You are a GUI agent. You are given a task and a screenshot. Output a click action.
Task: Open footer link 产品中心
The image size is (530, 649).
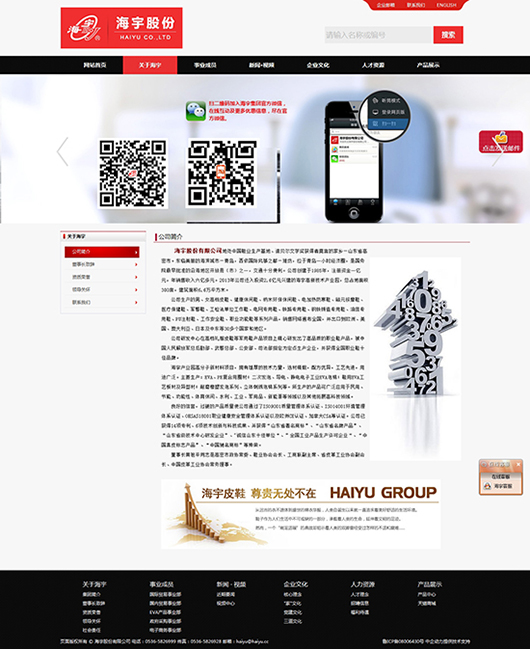tap(427, 594)
